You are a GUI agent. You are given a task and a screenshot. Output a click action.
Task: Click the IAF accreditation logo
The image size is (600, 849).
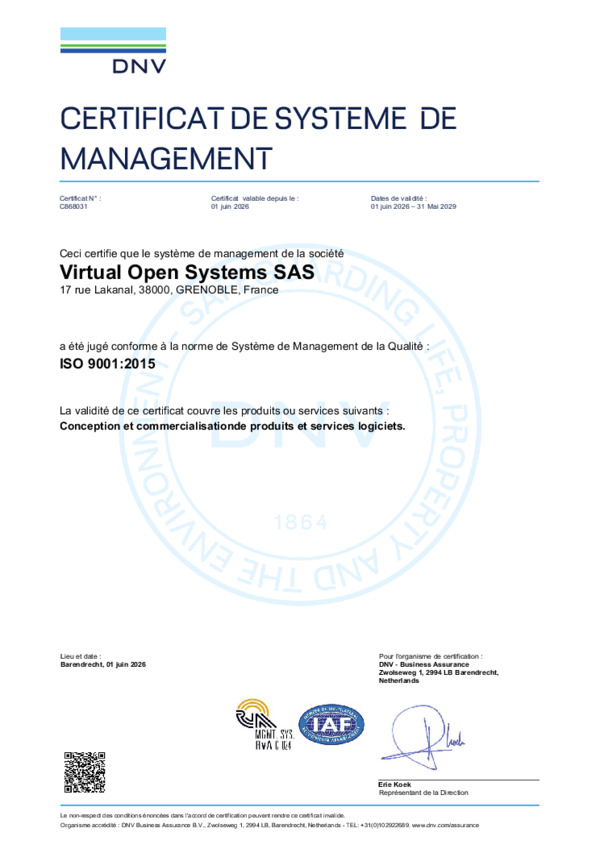pos(331,724)
